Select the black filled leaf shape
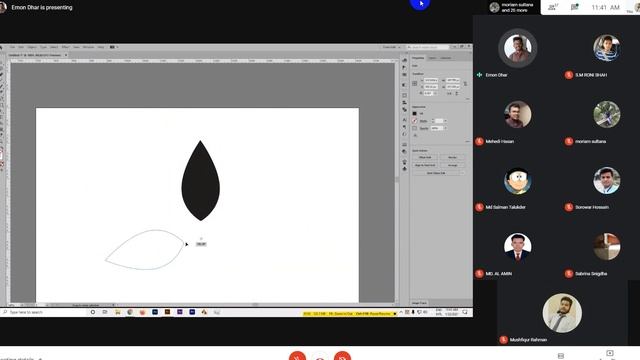 [x=200, y=181]
